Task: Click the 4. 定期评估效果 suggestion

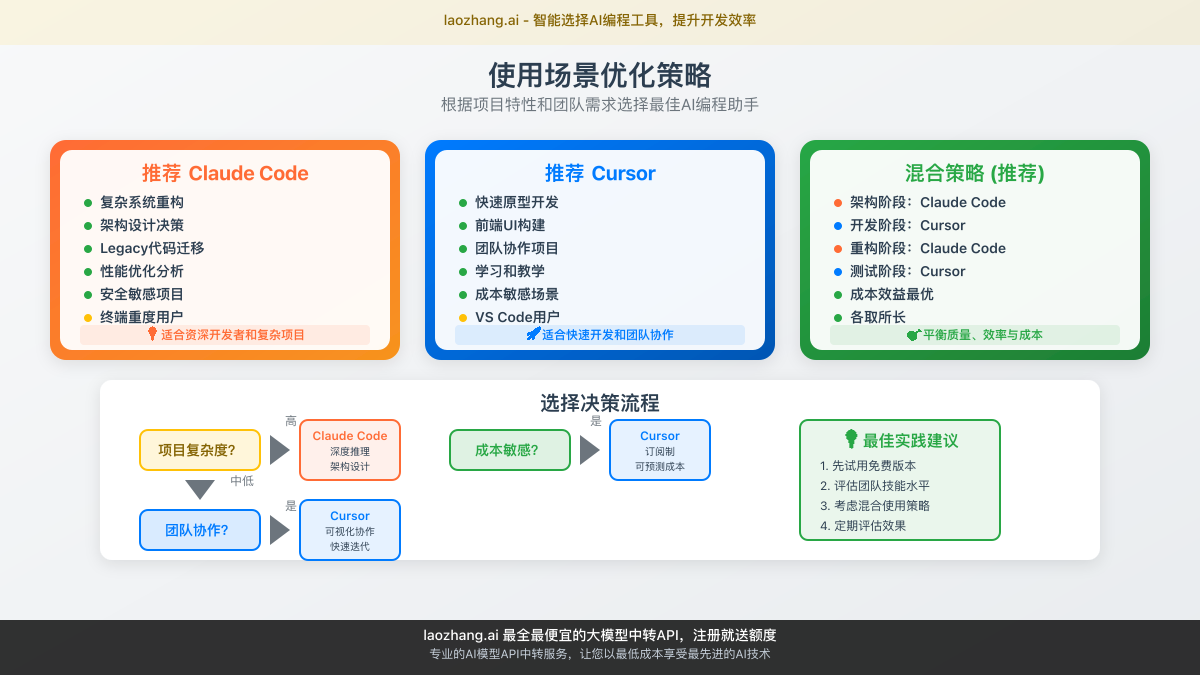Action: [x=862, y=525]
